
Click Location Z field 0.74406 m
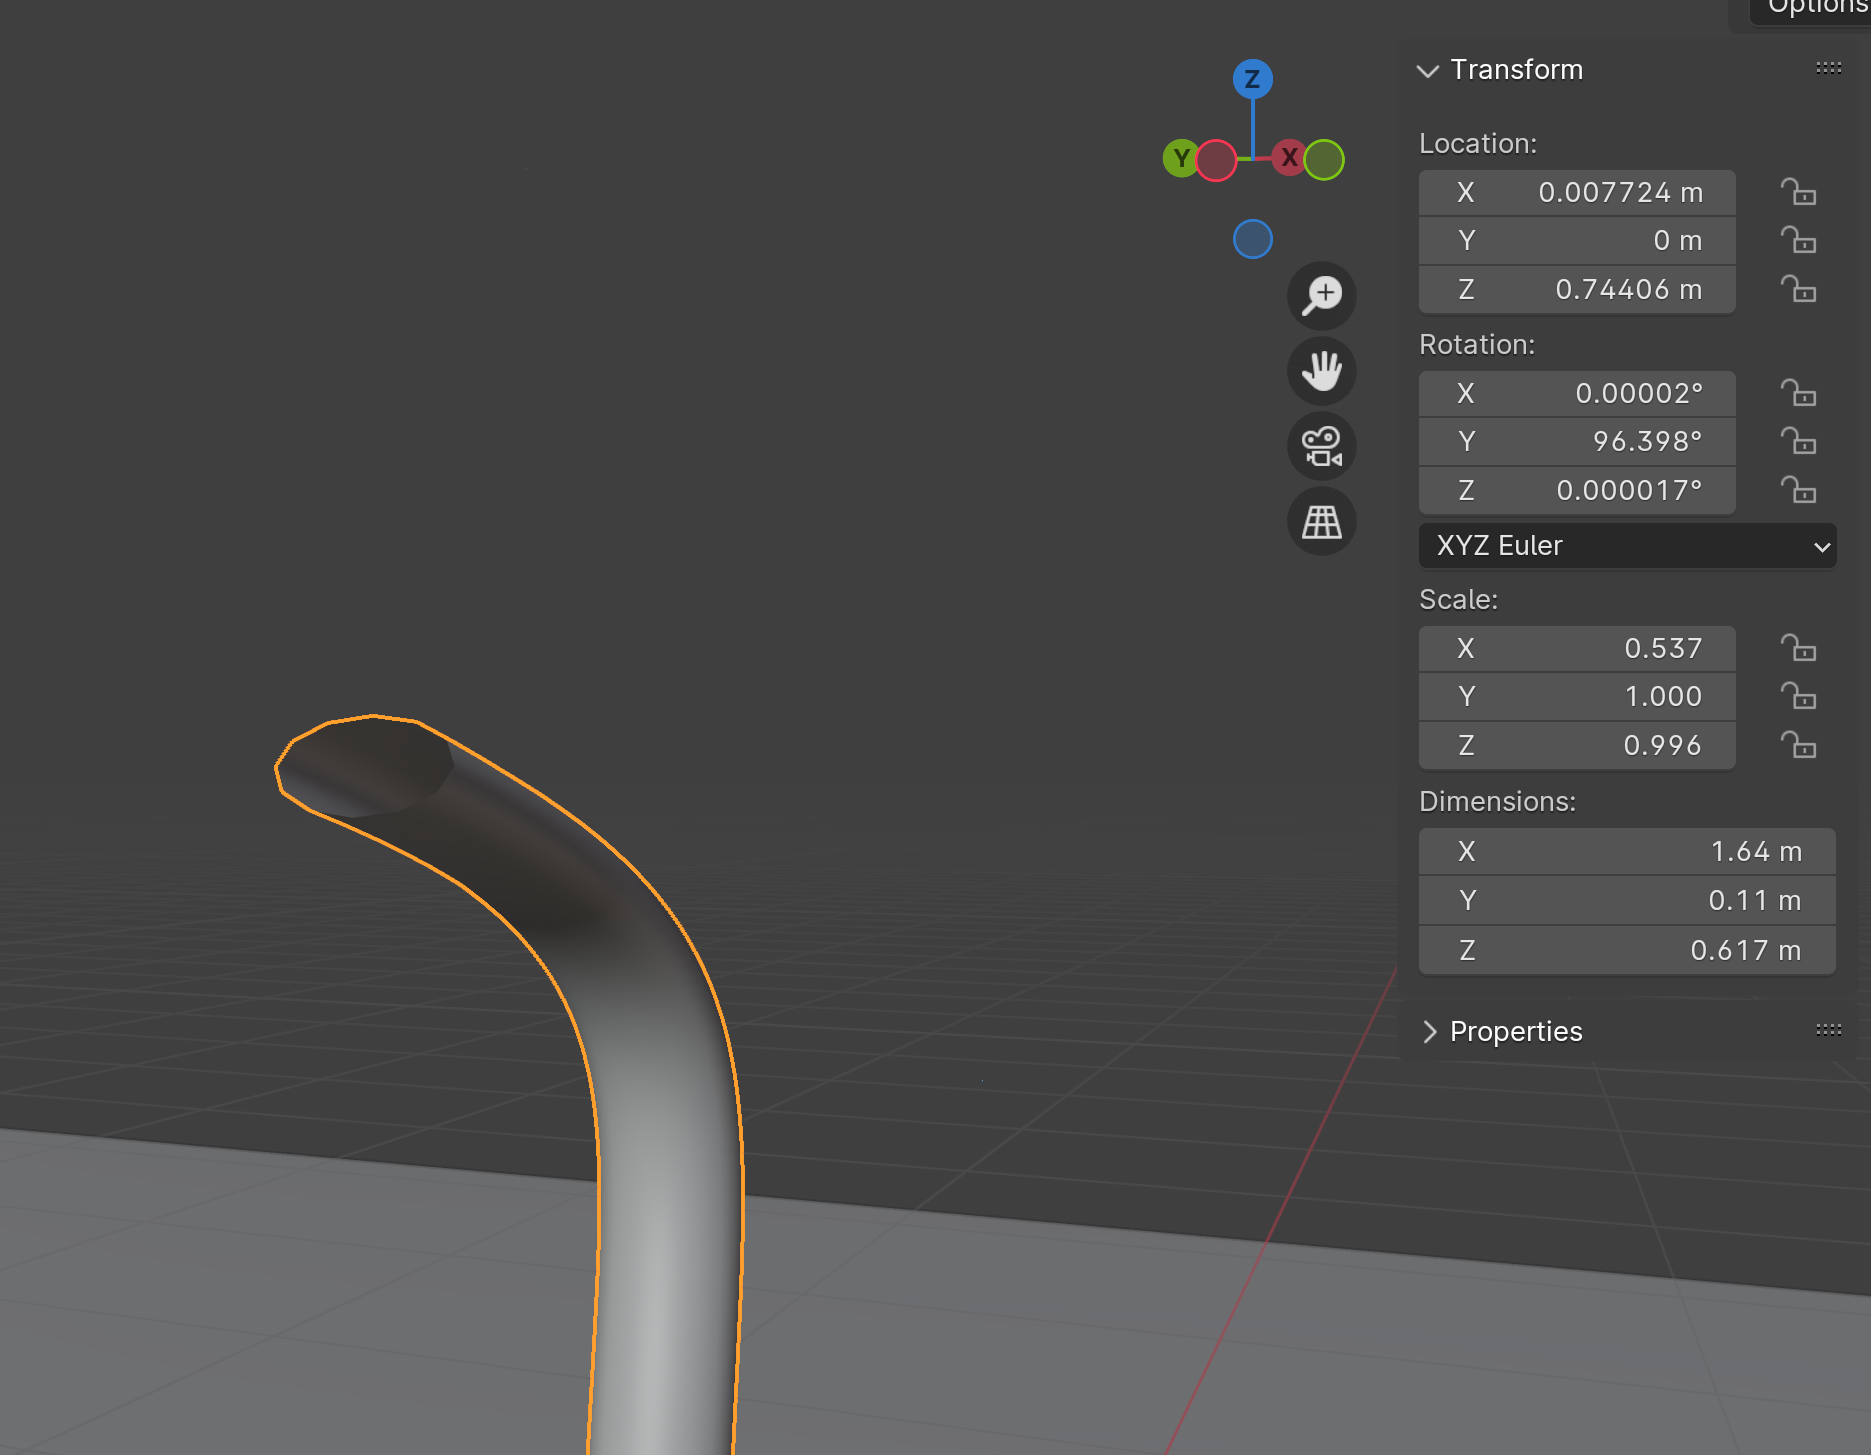[1577, 289]
